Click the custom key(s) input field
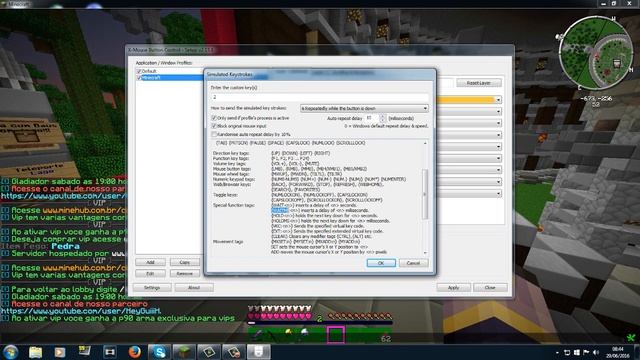Viewport: 640px width, 360px height. pyautogui.click(x=320, y=97)
